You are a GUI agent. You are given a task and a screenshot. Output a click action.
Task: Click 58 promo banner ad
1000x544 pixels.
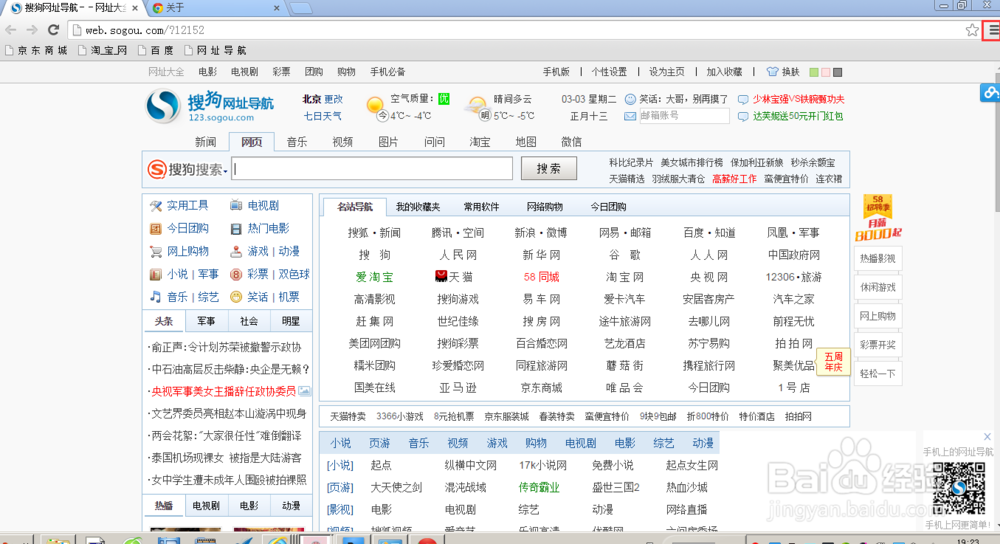[x=878, y=218]
